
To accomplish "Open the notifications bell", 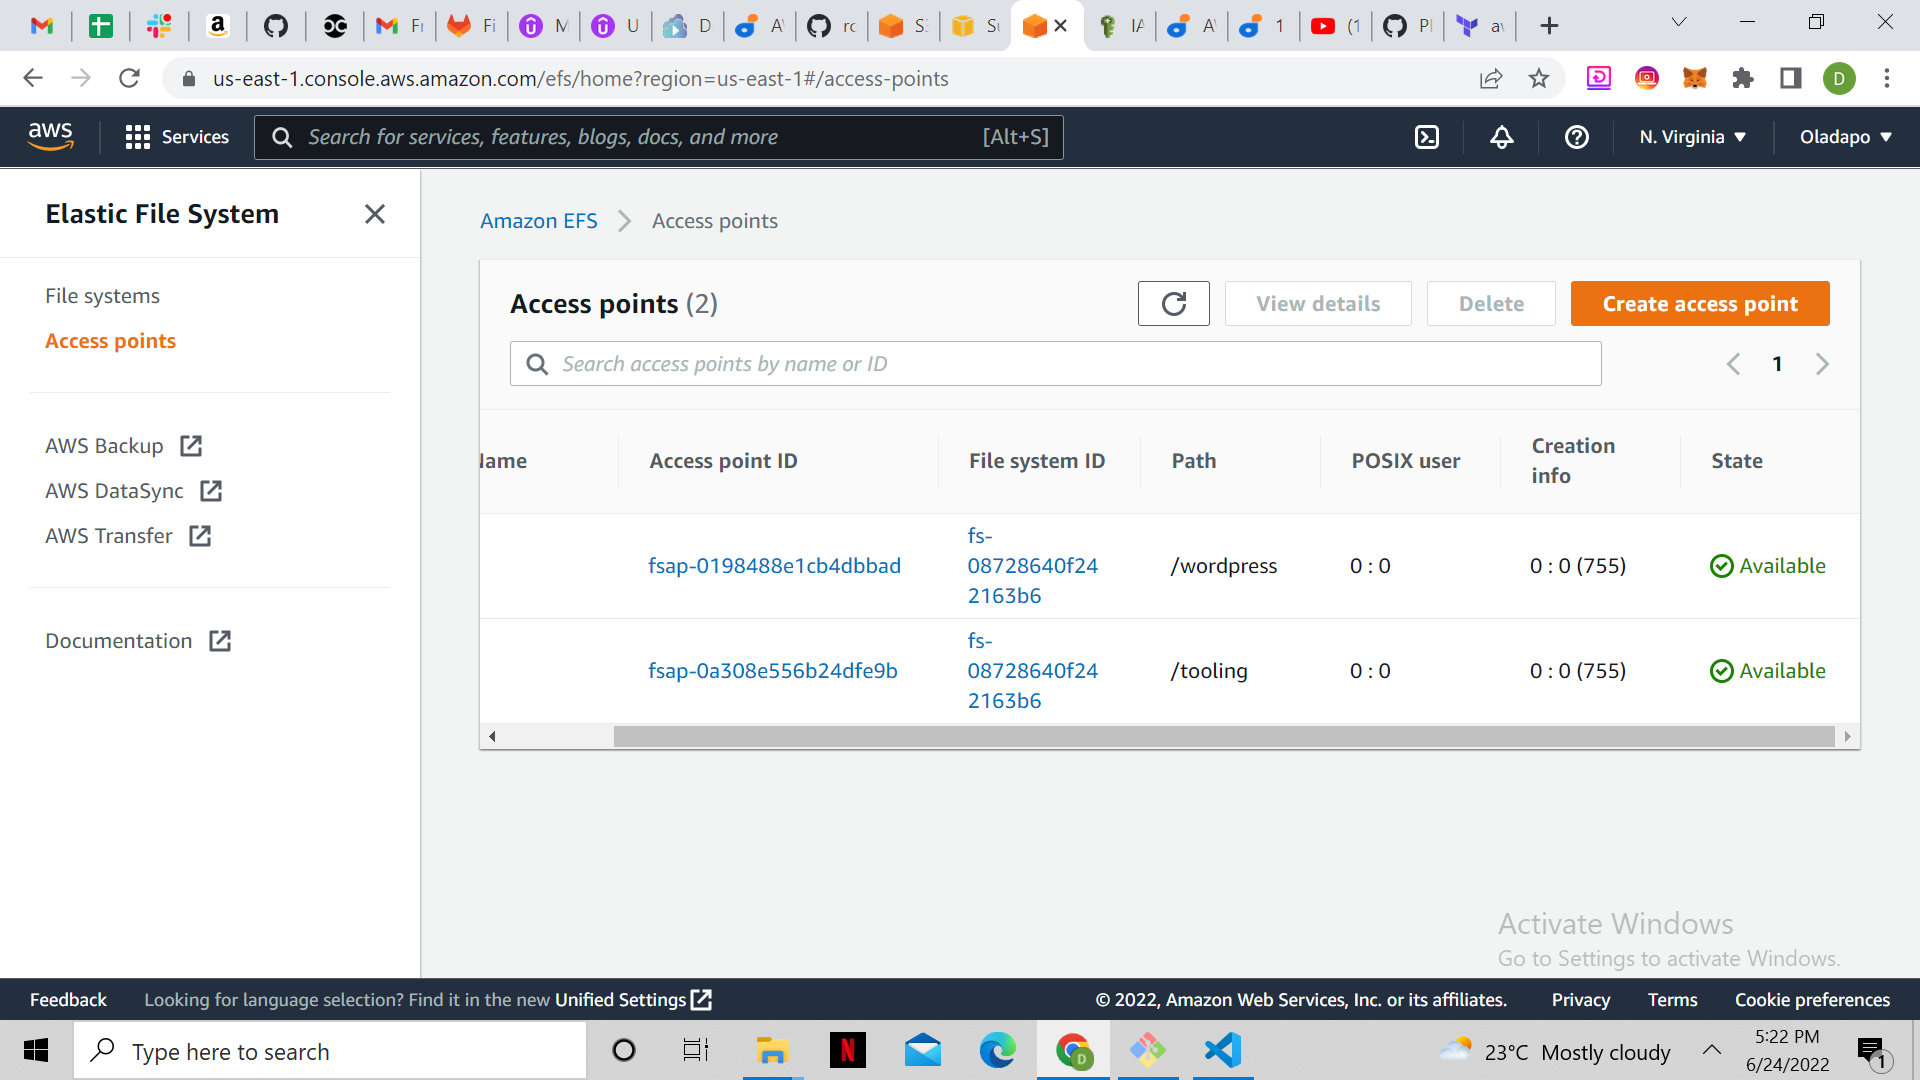I will click(x=1501, y=137).
